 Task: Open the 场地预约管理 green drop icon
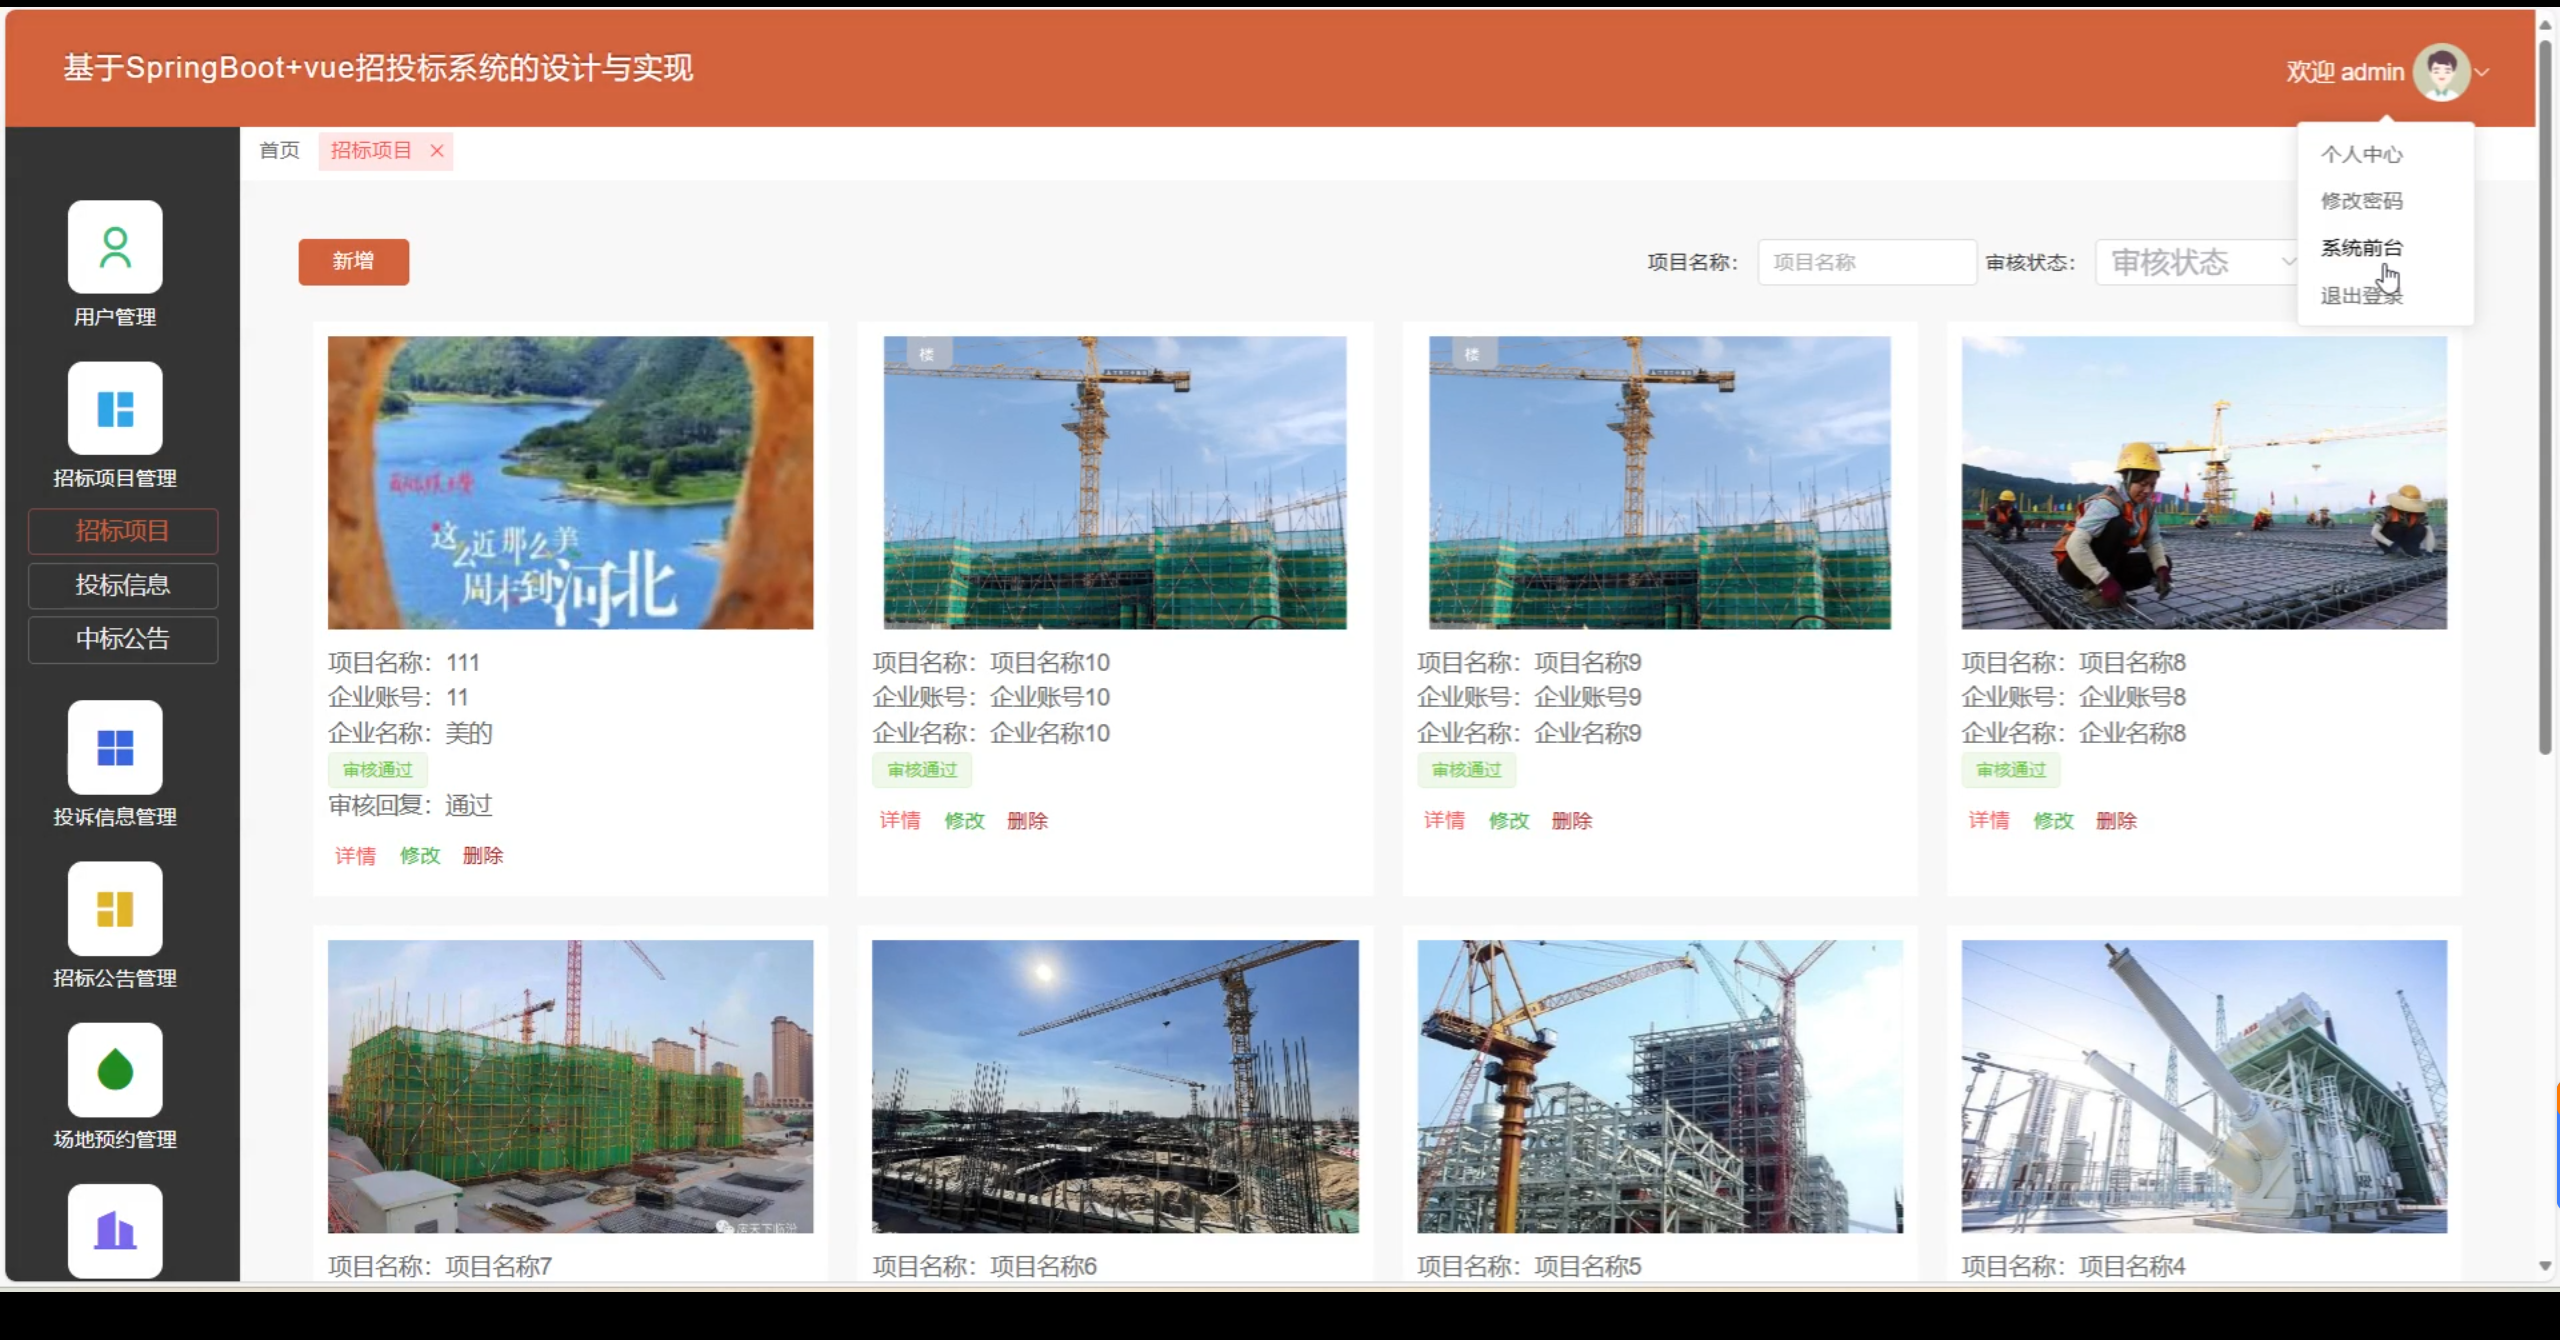coord(115,1069)
